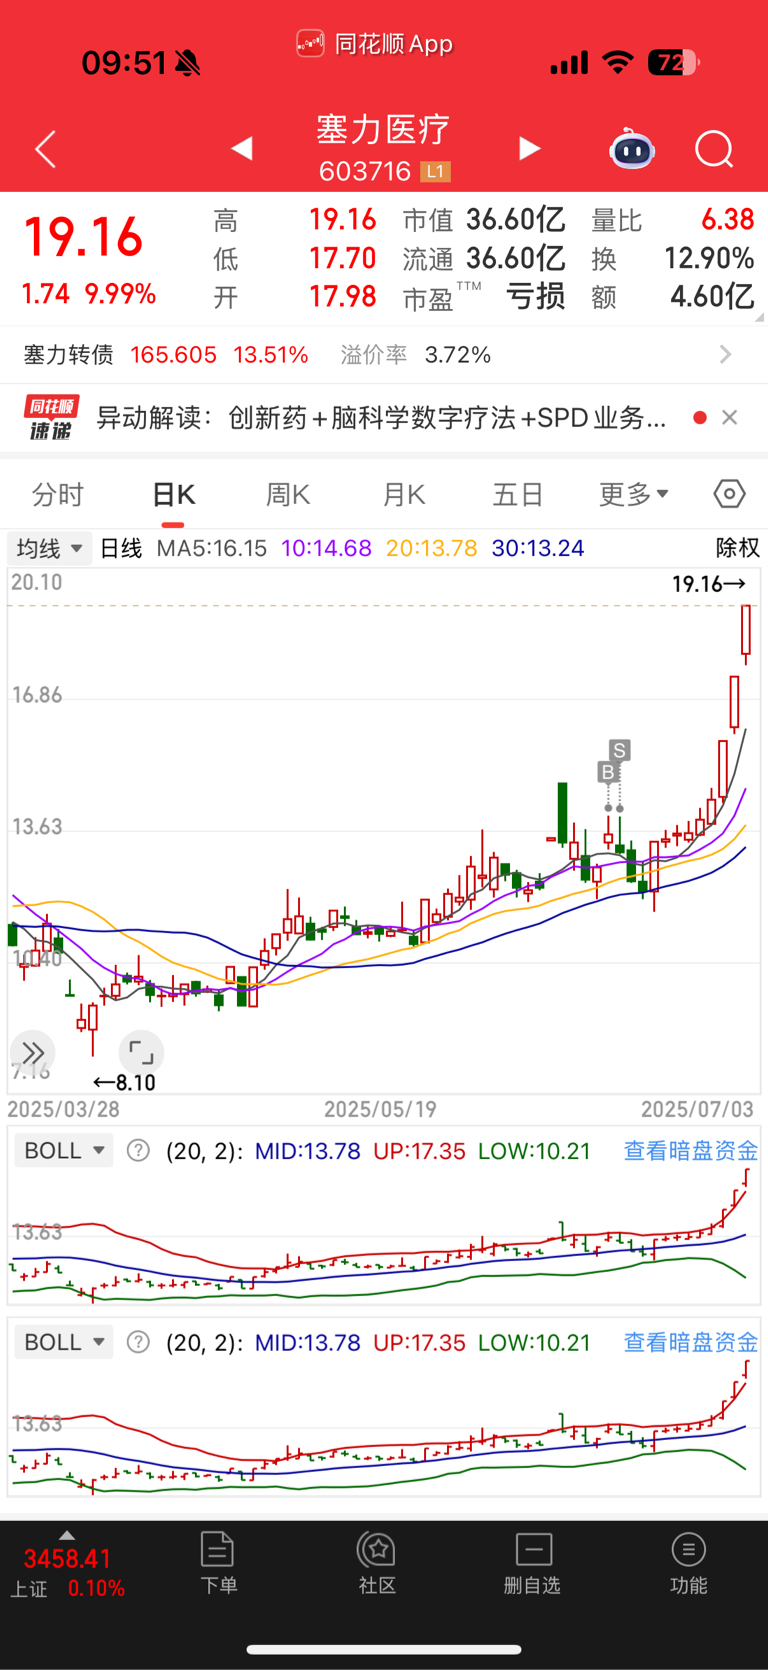Tap 删自选 remove from watchlist icon
768x1670 pixels.
tap(532, 1563)
